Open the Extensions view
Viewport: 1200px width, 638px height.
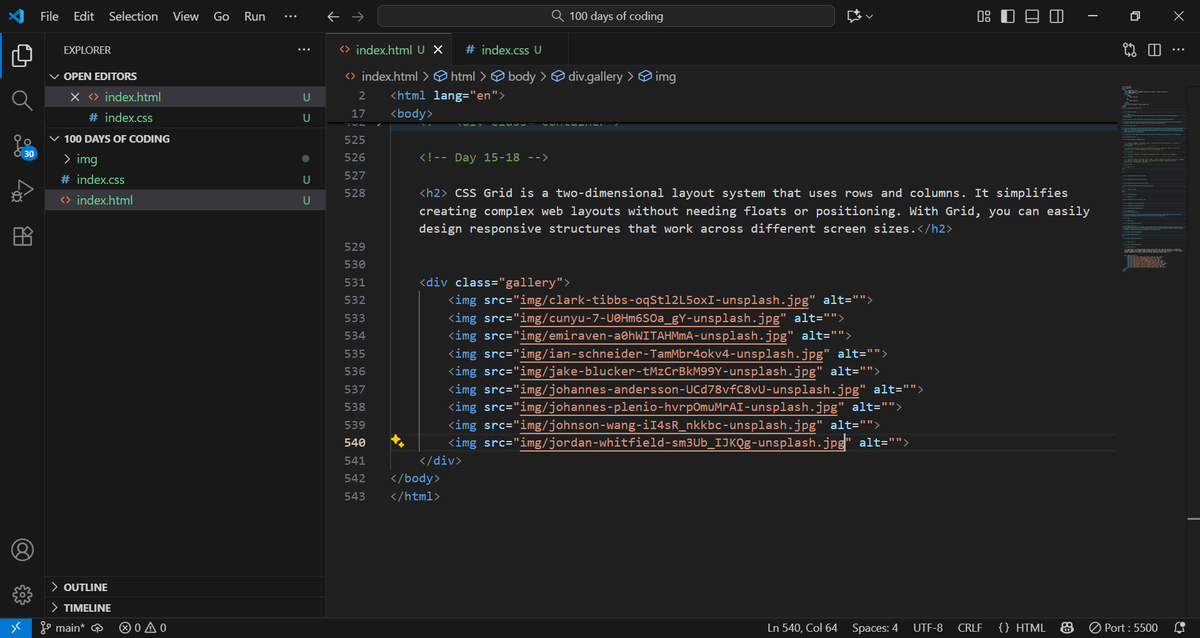click(x=22, y=236)
